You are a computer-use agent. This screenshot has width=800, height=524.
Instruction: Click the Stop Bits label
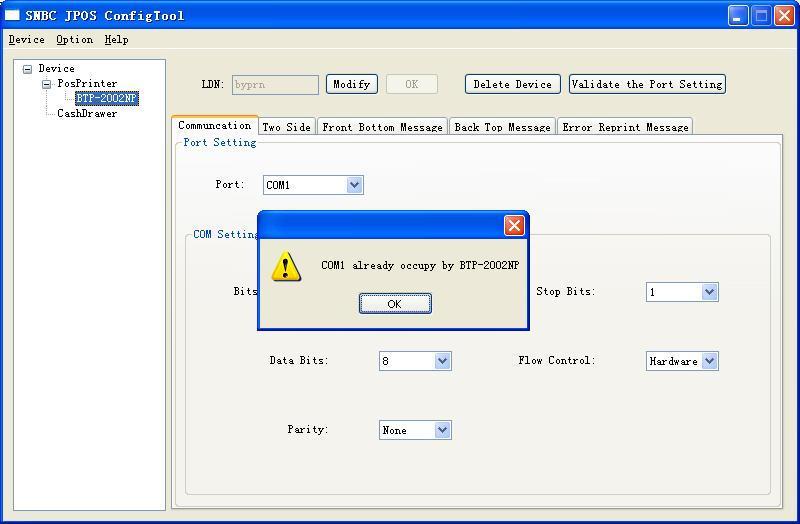click(x=565, y=291)
